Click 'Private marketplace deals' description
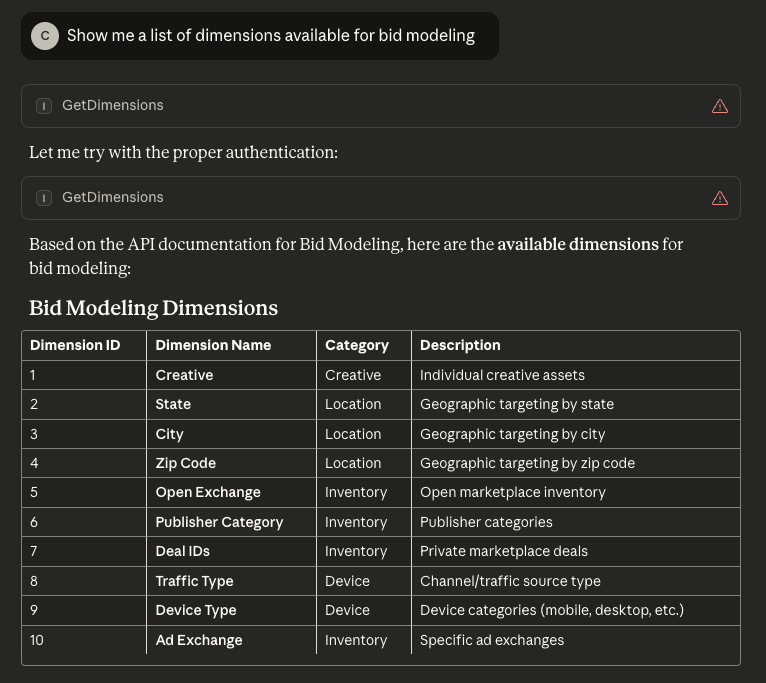Image resolution: width=766 pixels, height=683 pixels. point(504,552)
